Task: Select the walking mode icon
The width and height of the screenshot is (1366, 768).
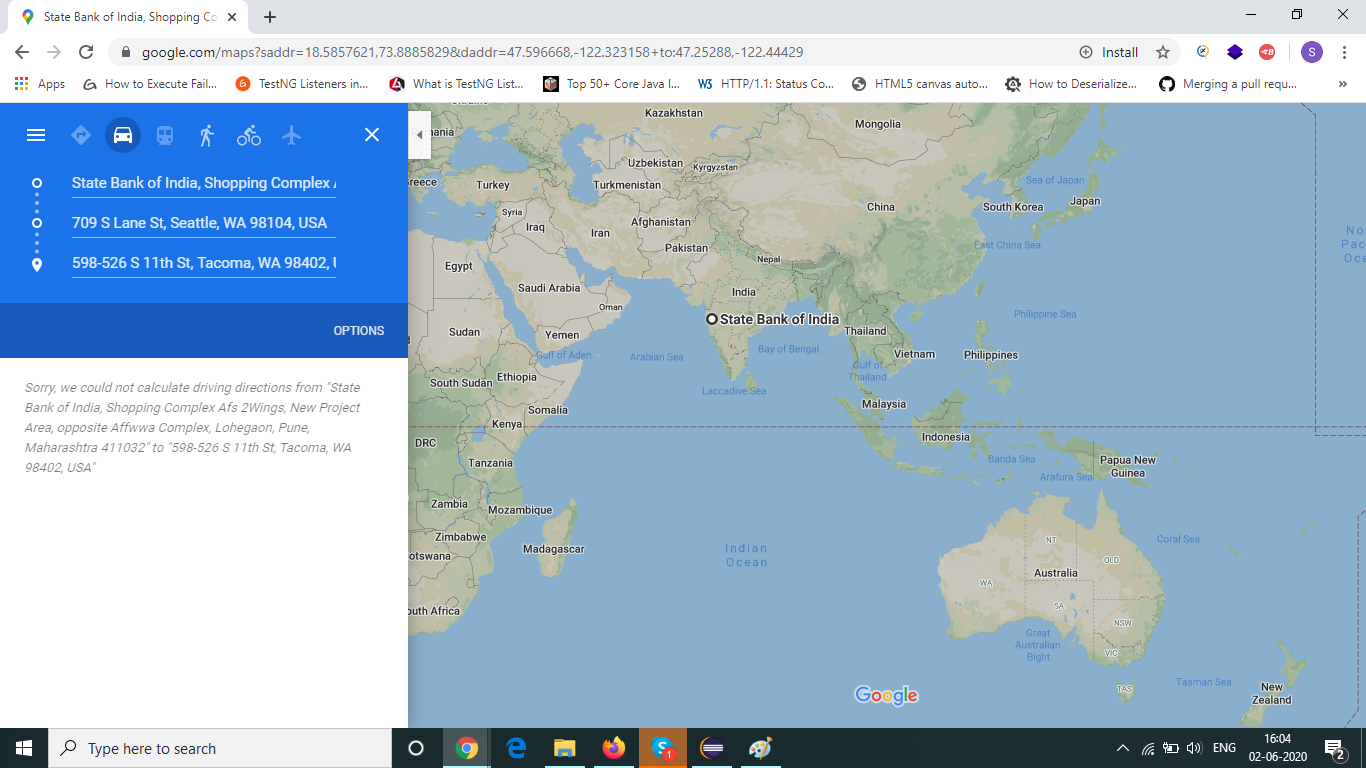Action: click(x=207, y=135)
